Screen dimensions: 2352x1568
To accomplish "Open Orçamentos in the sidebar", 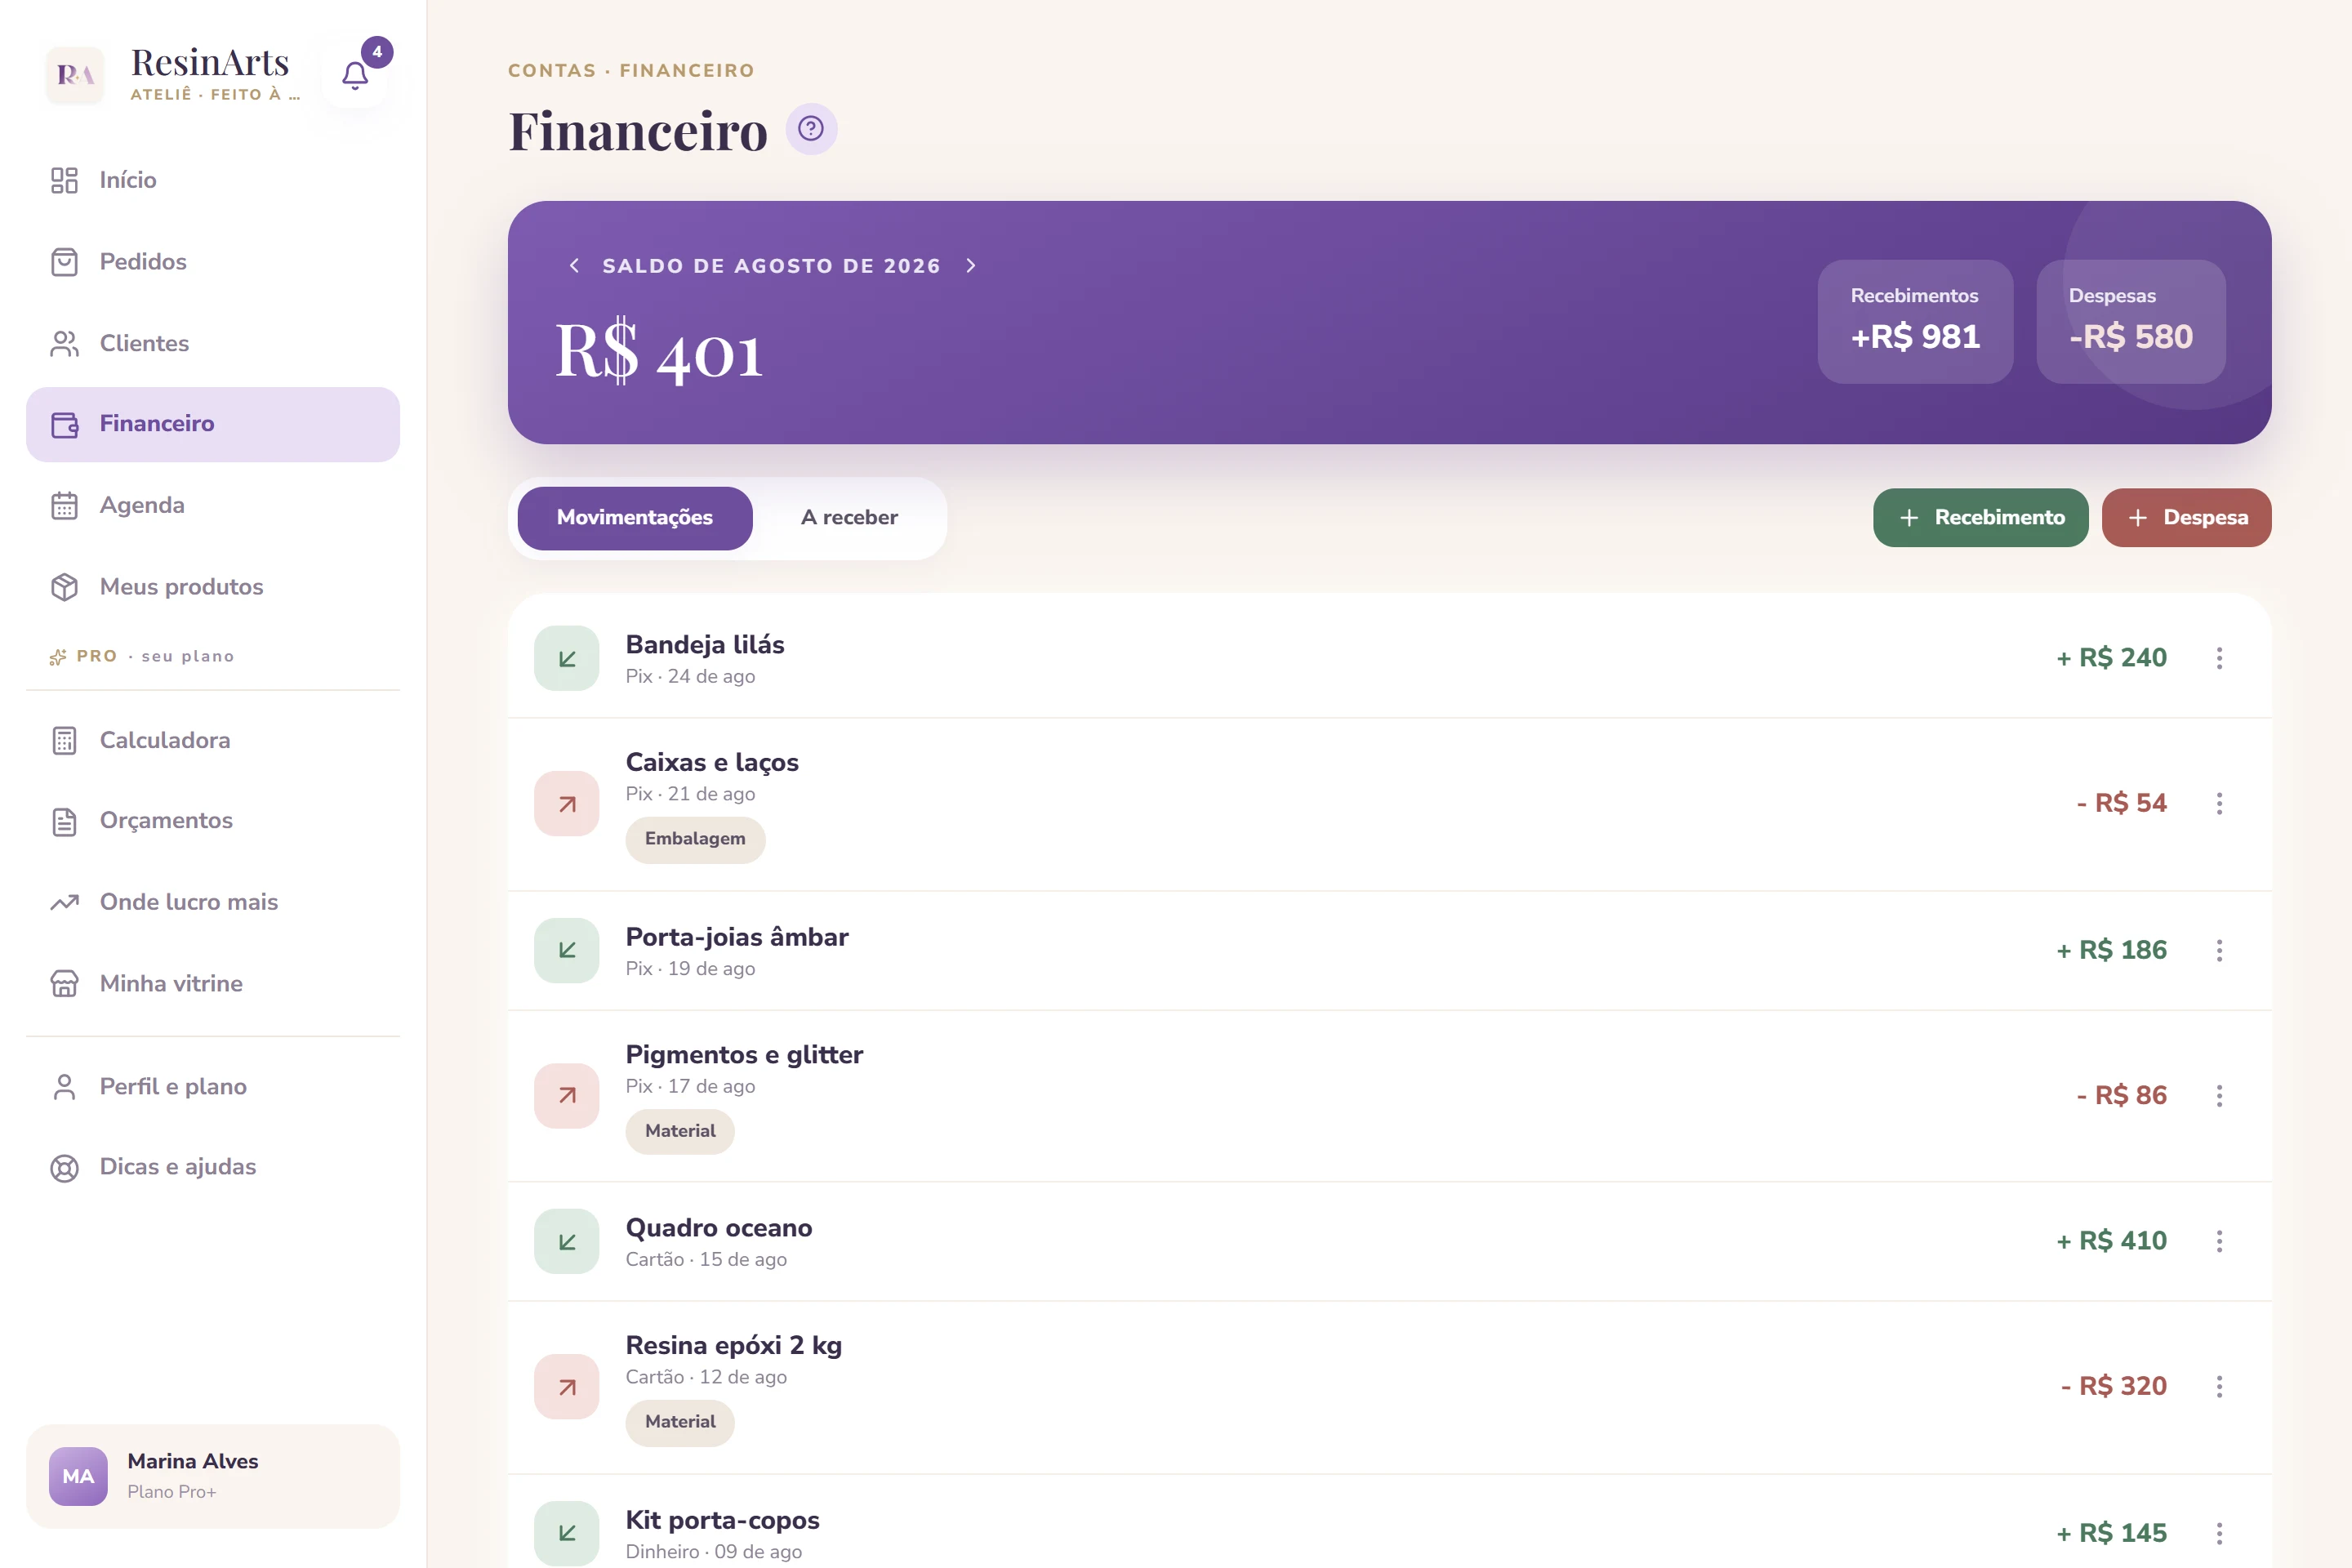I will click(x=213, y=821).
